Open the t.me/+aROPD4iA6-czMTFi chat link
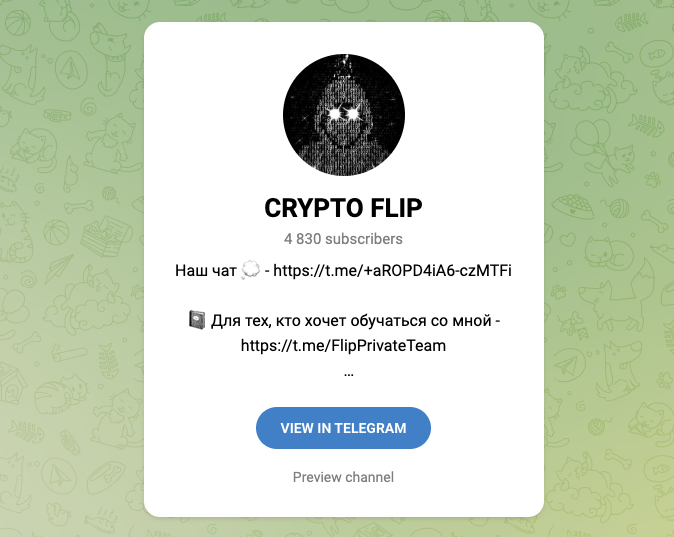674x537 pixels. 392,270
